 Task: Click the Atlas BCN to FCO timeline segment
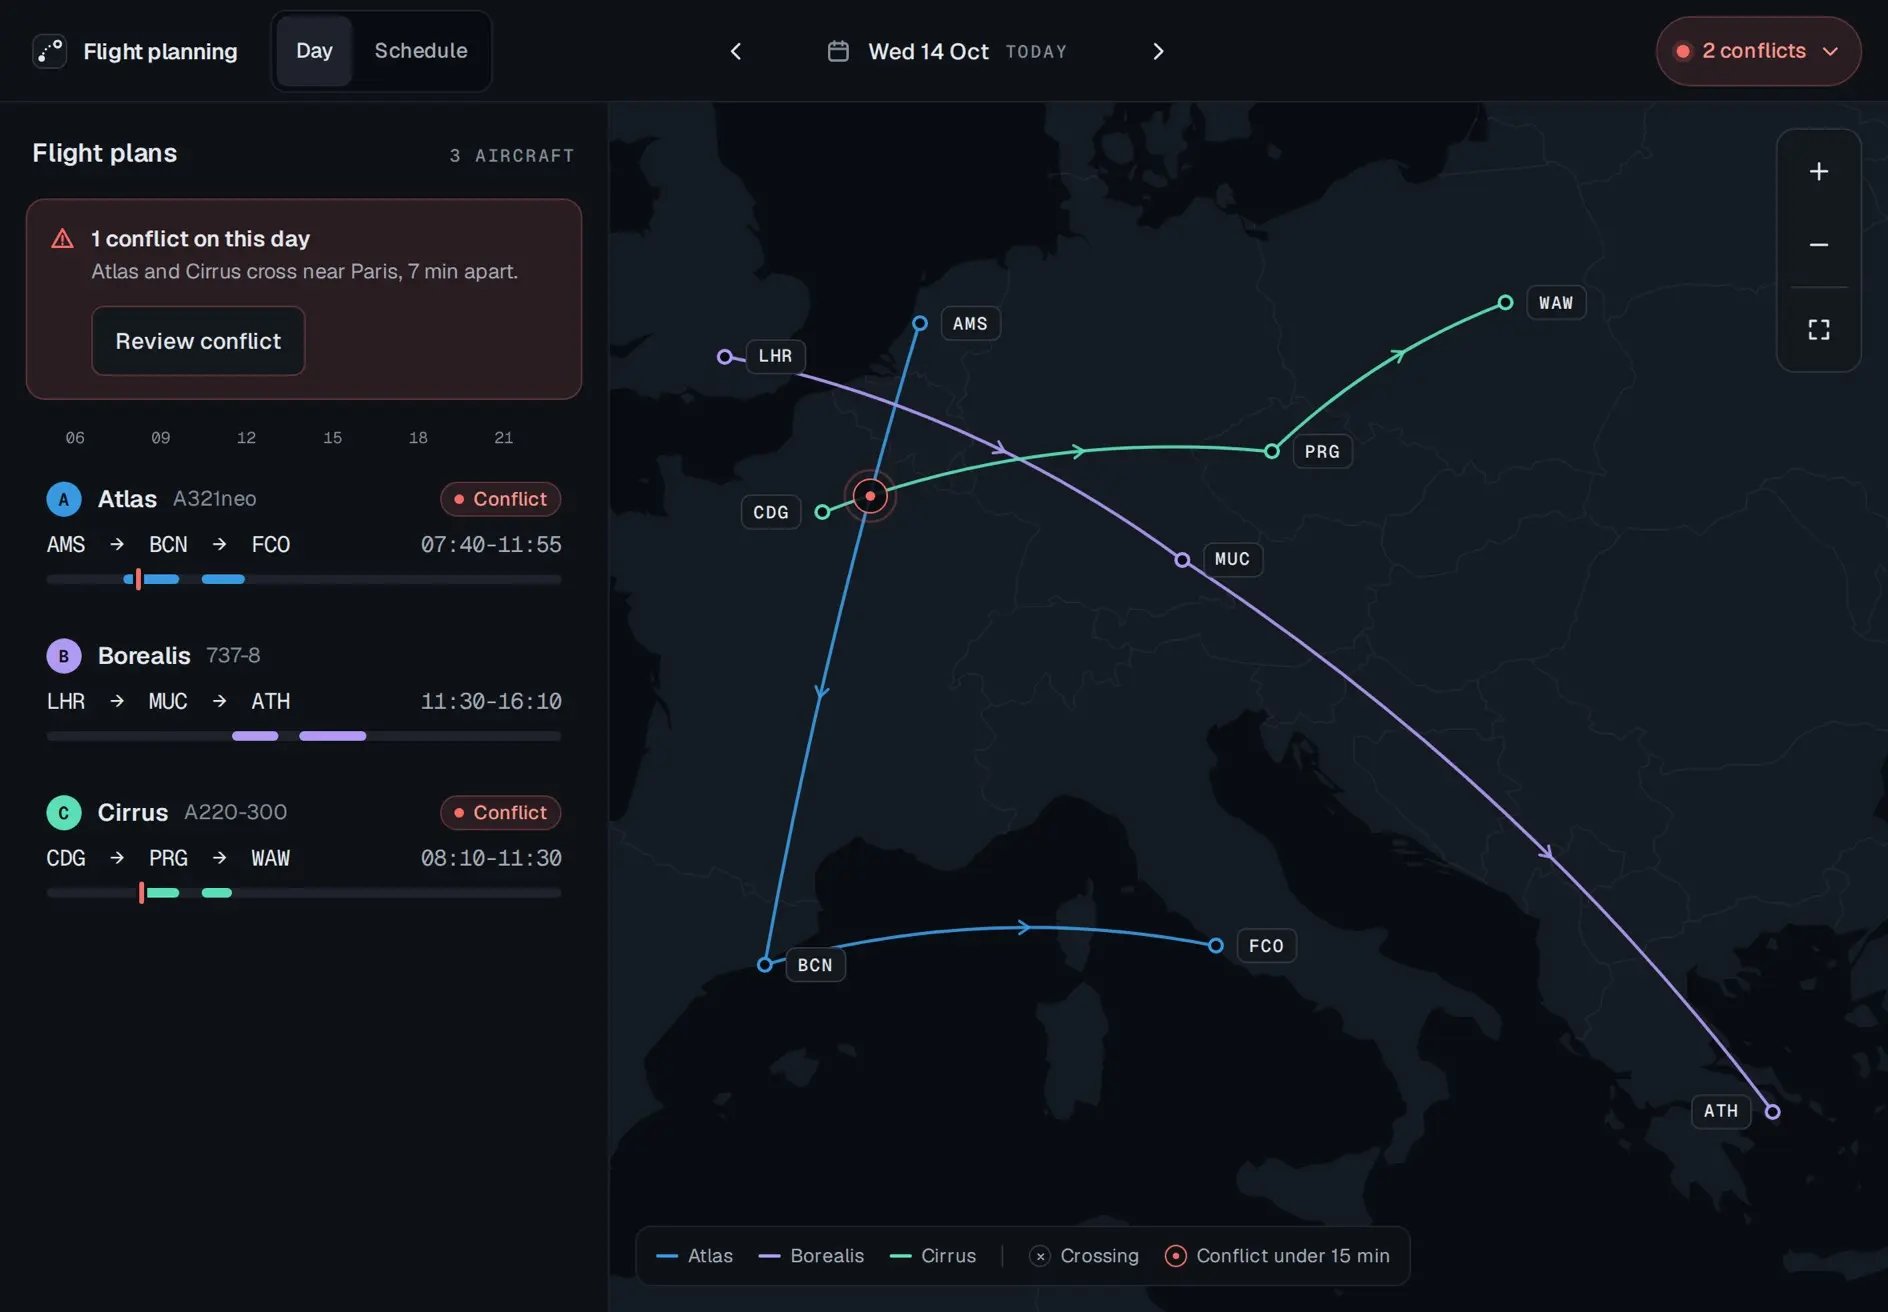coord(223,579)
